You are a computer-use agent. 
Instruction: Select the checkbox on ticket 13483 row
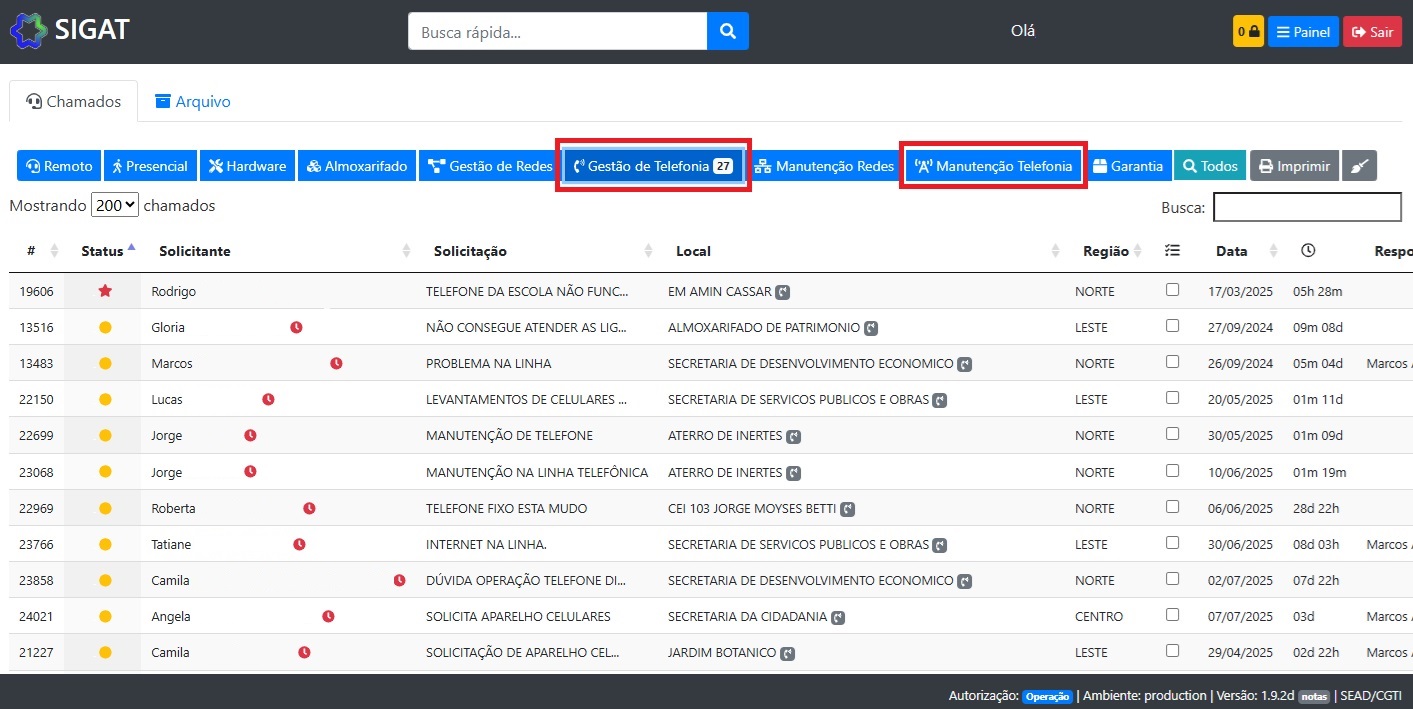click(1172, 362)
